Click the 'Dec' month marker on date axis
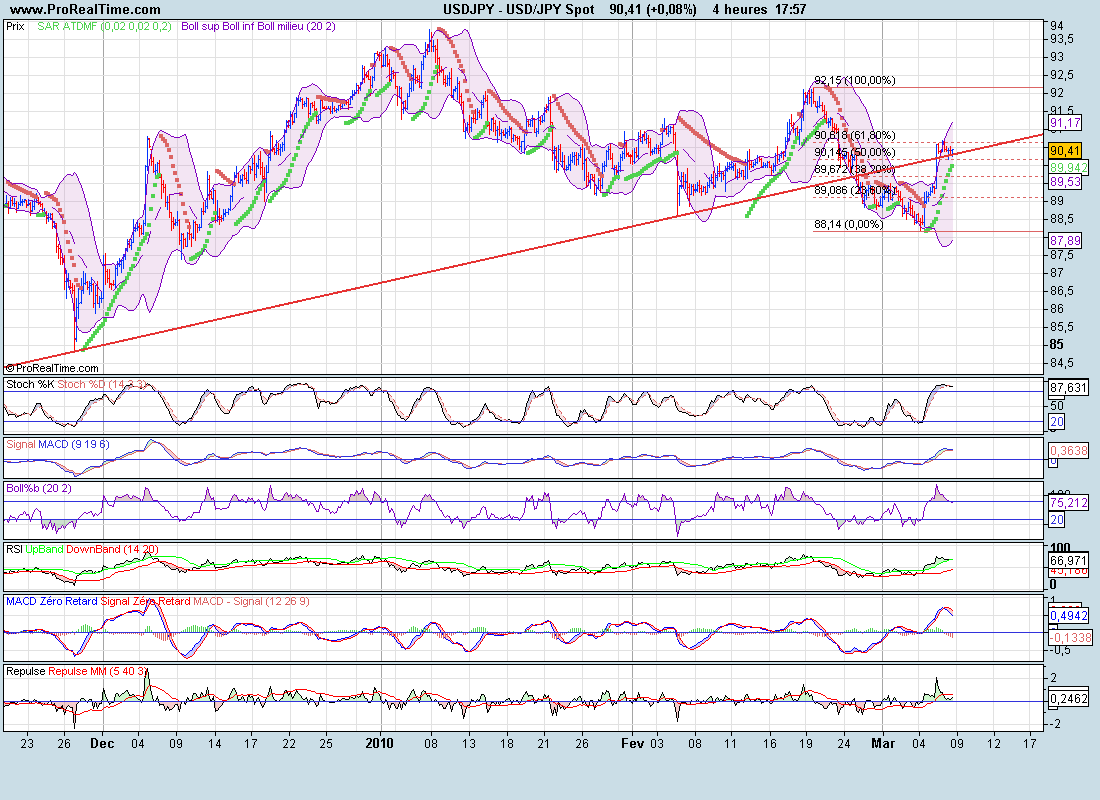 [x=102, y=743]
